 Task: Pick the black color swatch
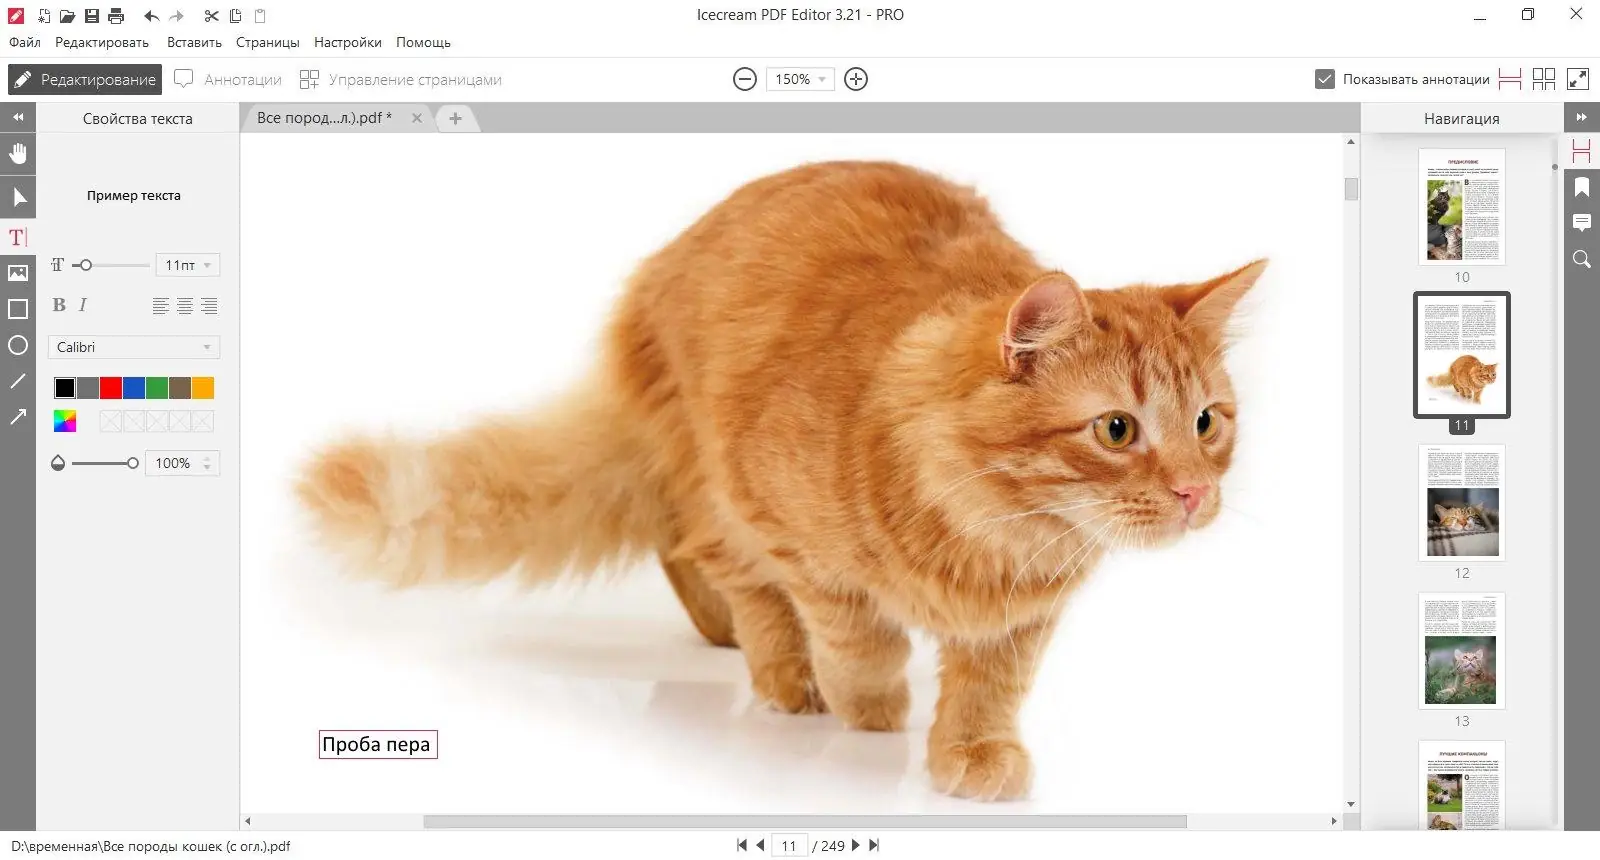65,388
